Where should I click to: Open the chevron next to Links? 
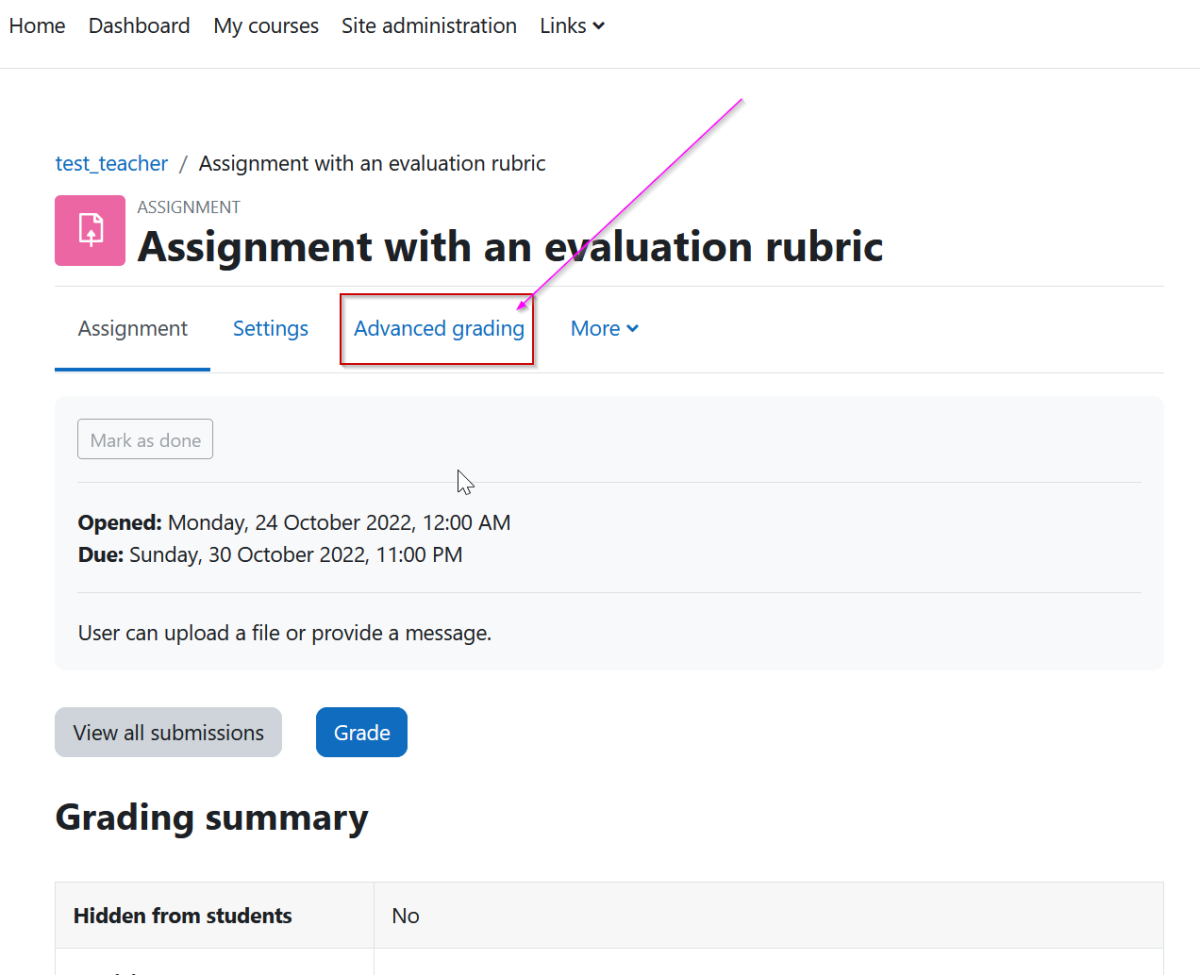coord(600,26)
